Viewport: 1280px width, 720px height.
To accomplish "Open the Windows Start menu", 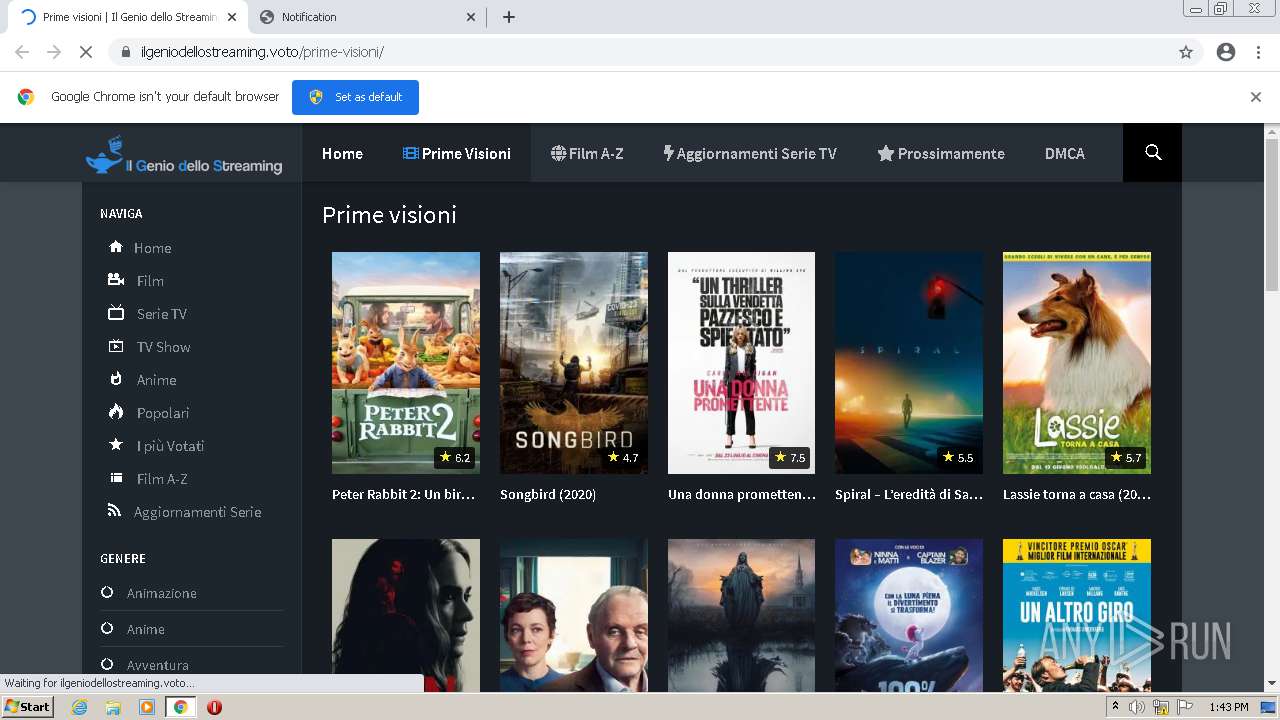I will pos(27,707).
